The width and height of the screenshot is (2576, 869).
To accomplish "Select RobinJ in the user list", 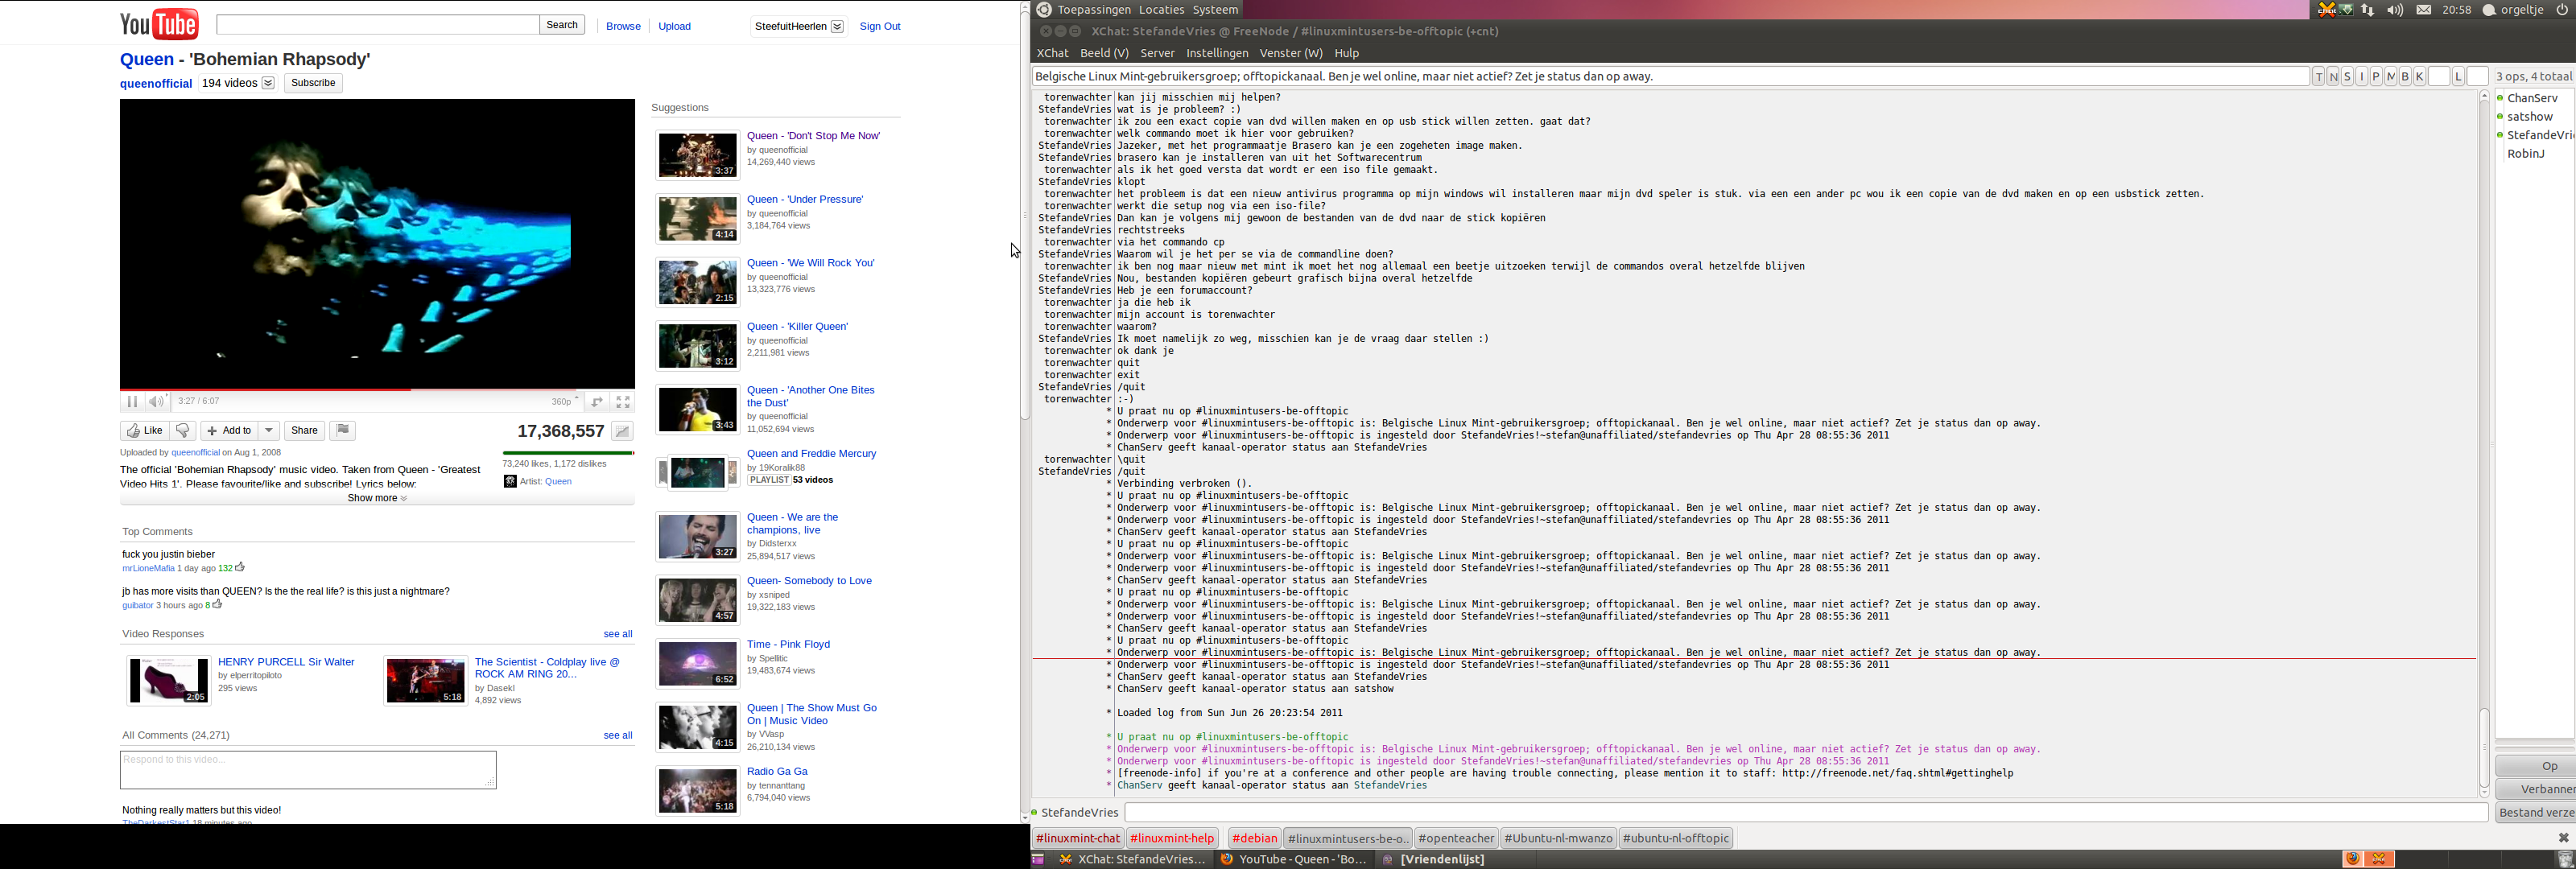I will pyautogui.click(x=2526, y=154).
